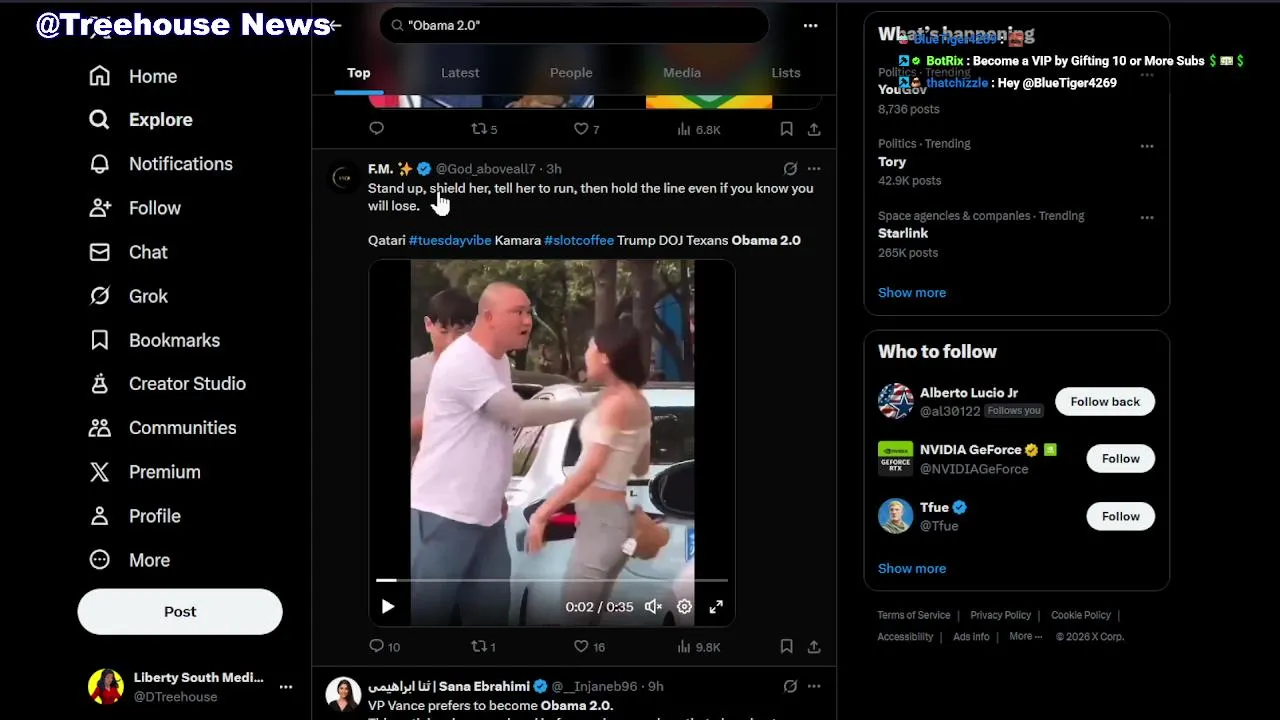Open Premium X icon
Screen dimensions: 1280x720
pos(99,472)
